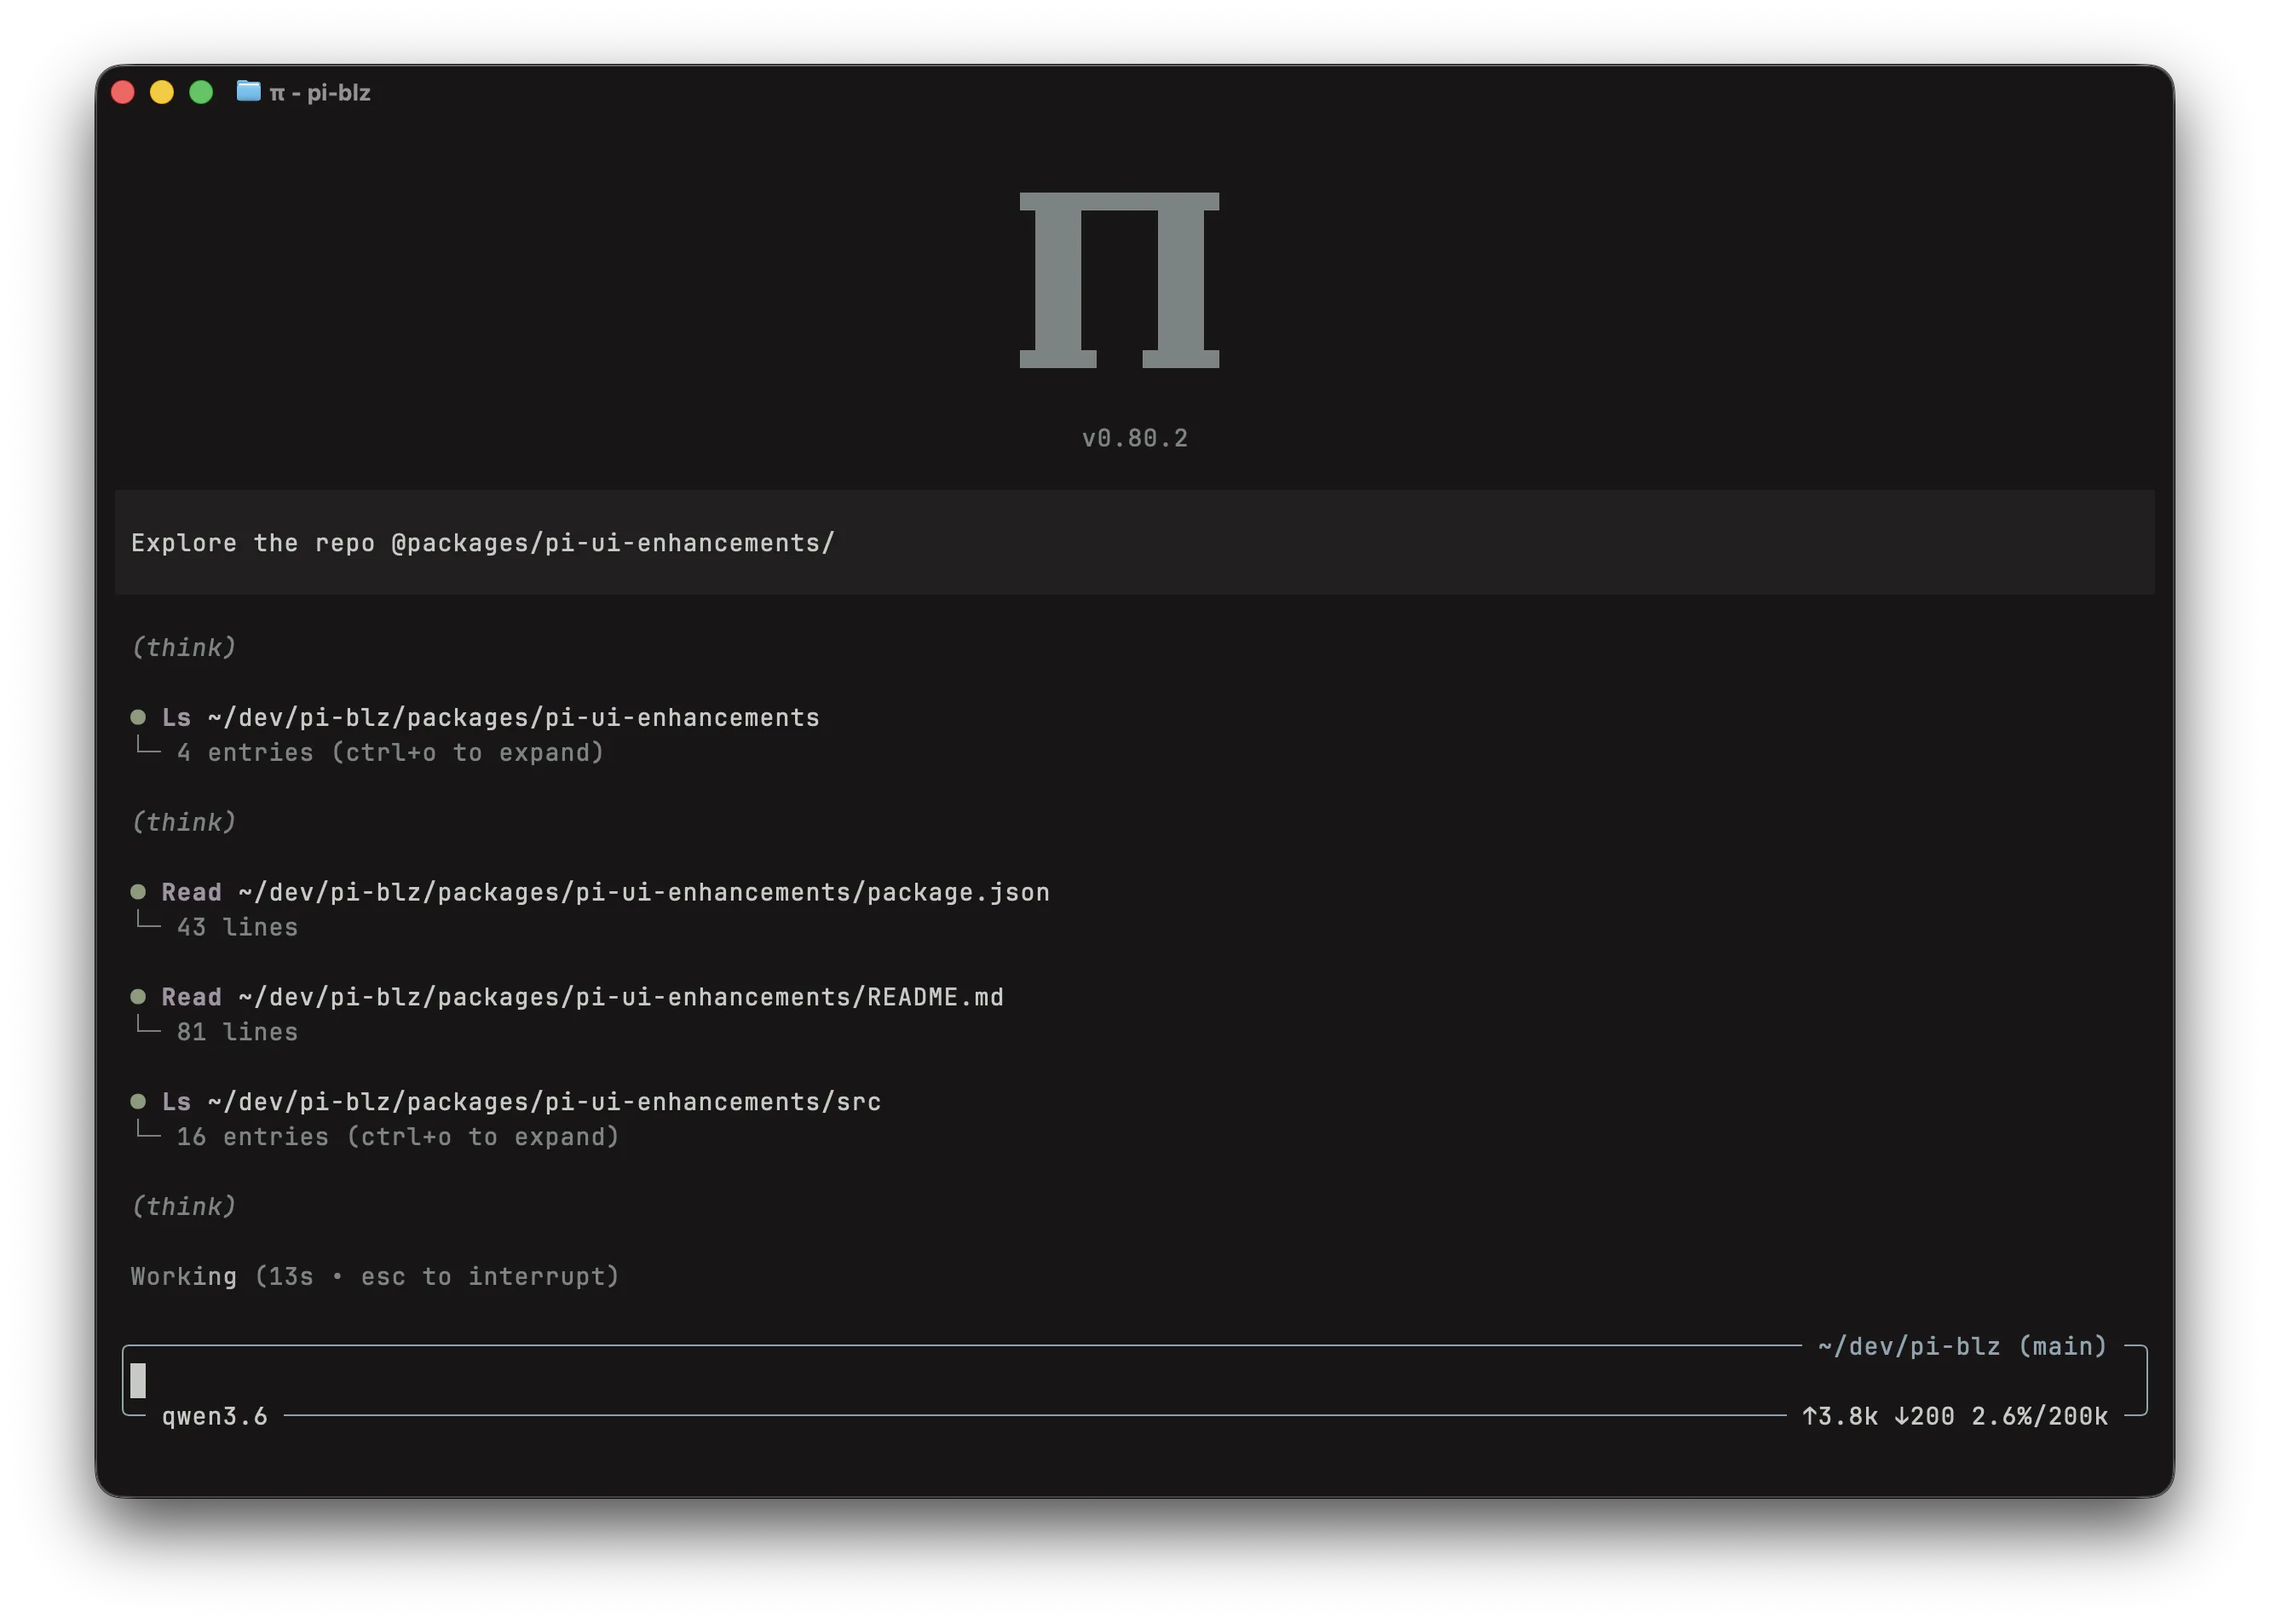Click the qwen3.6 model label

215,1416
